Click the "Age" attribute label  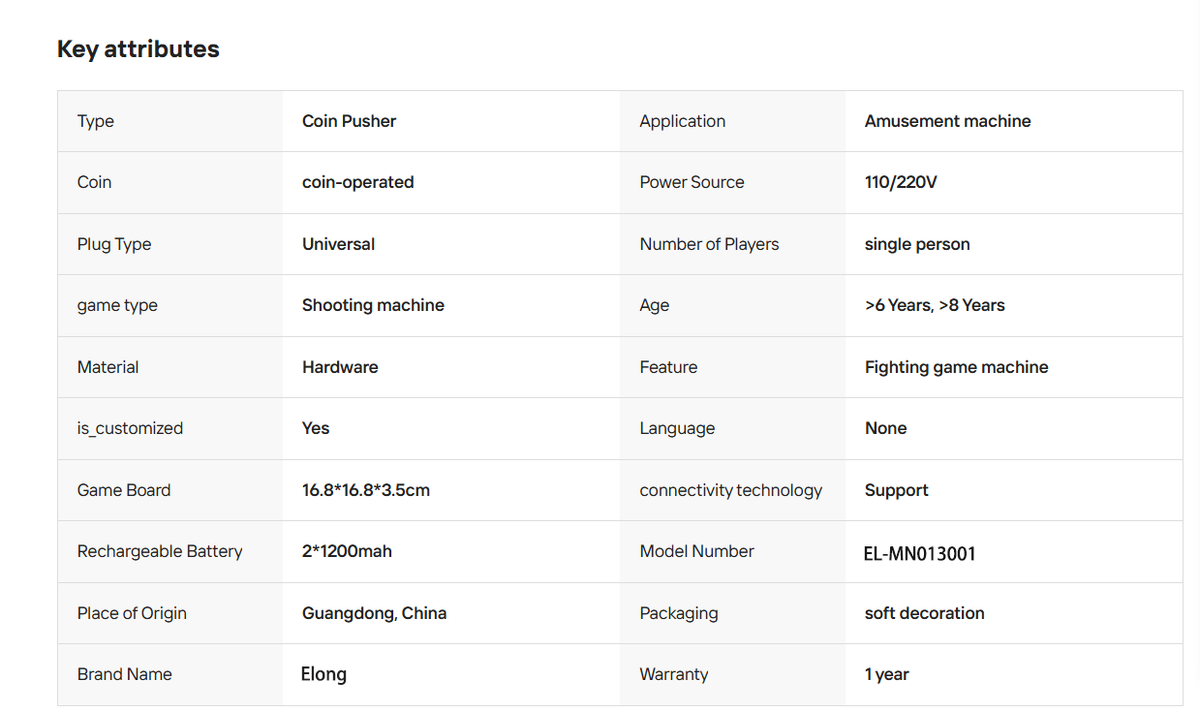(x=655, y=305)
